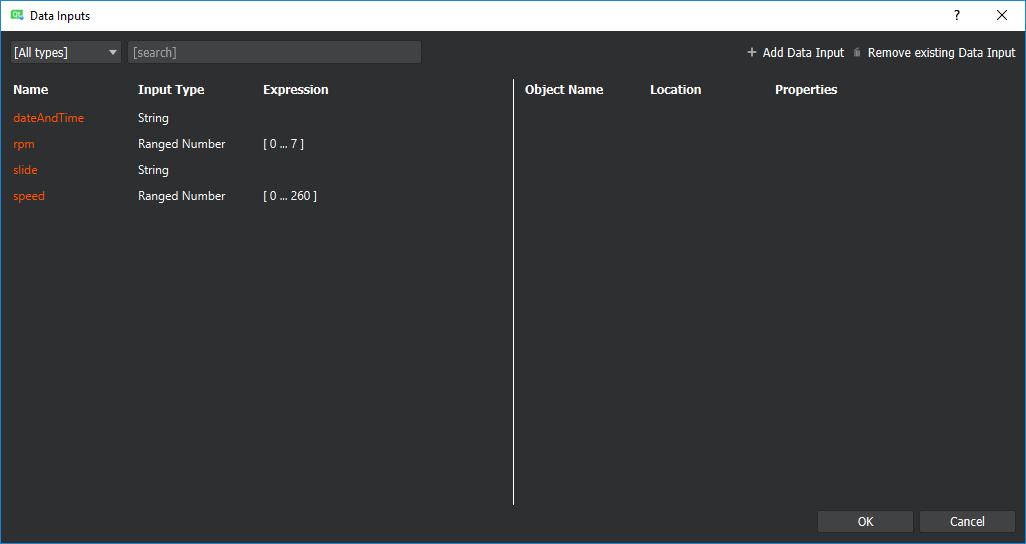This screenshot has width=1026, height=544.
Task: Click the Object Name column header
Action: 564,90
